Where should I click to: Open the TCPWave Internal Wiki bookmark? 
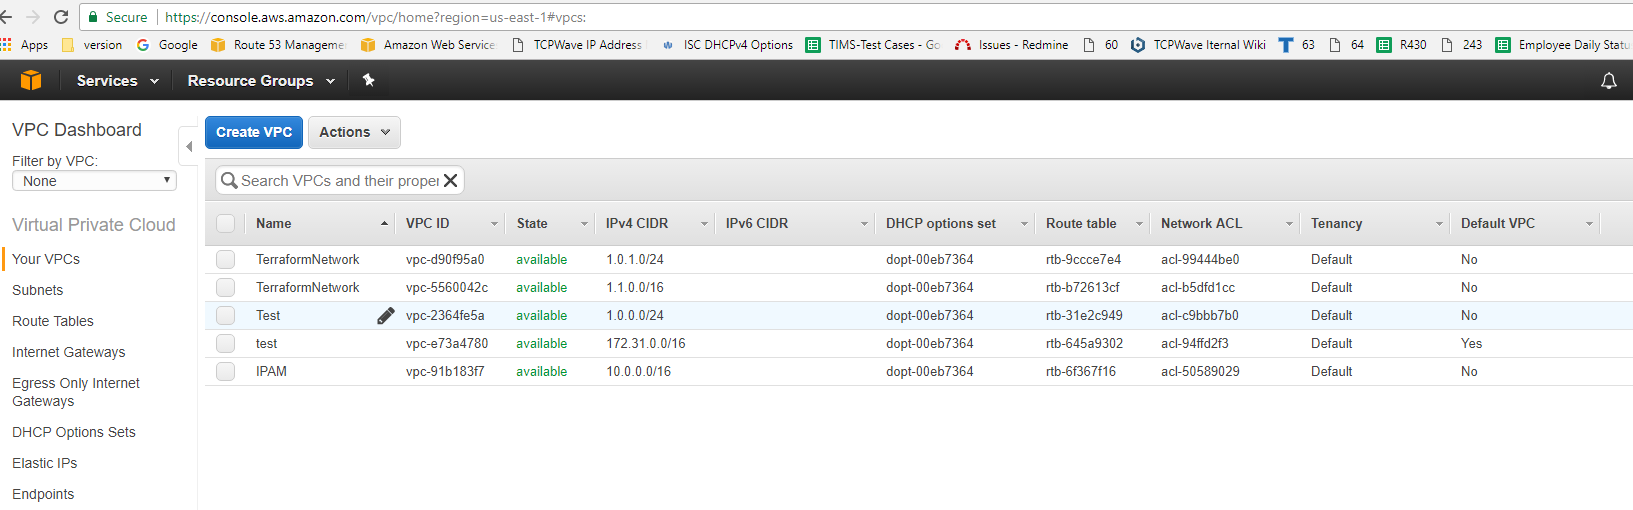[1198, 45]
